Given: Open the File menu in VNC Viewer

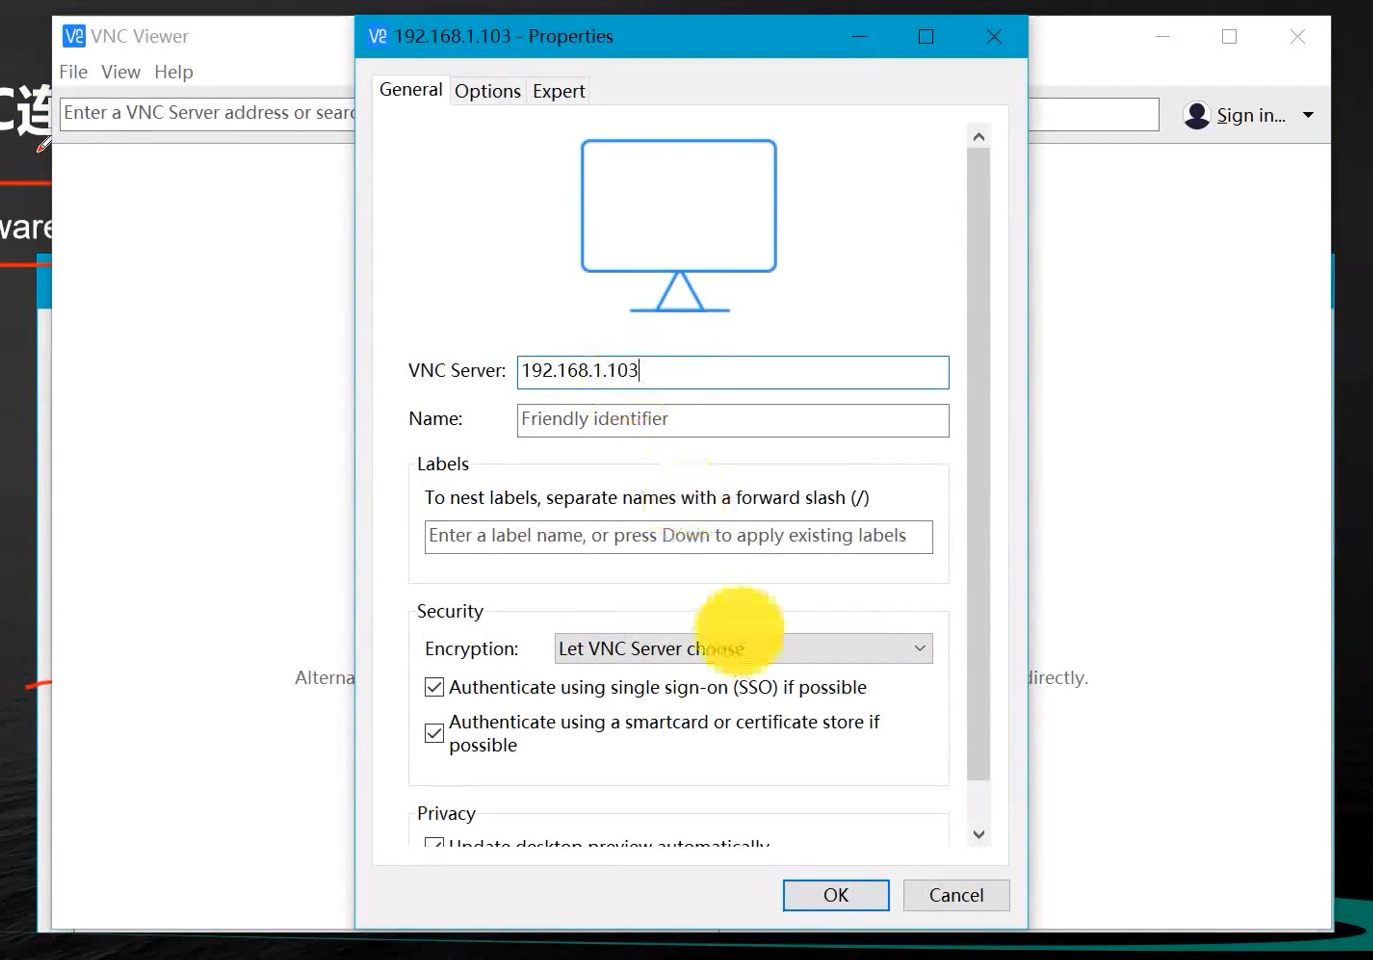Looking at the screenshot, I should (x=73, y=72).
